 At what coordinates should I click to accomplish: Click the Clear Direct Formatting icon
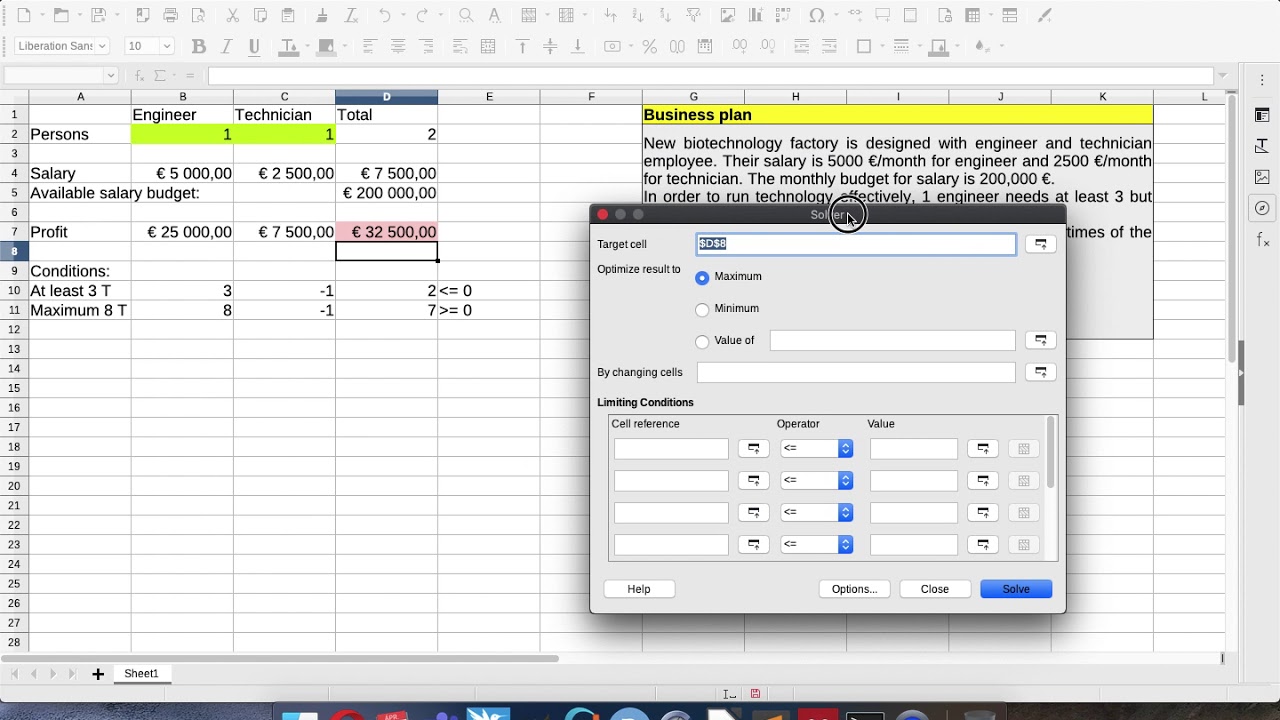(351, 16)
